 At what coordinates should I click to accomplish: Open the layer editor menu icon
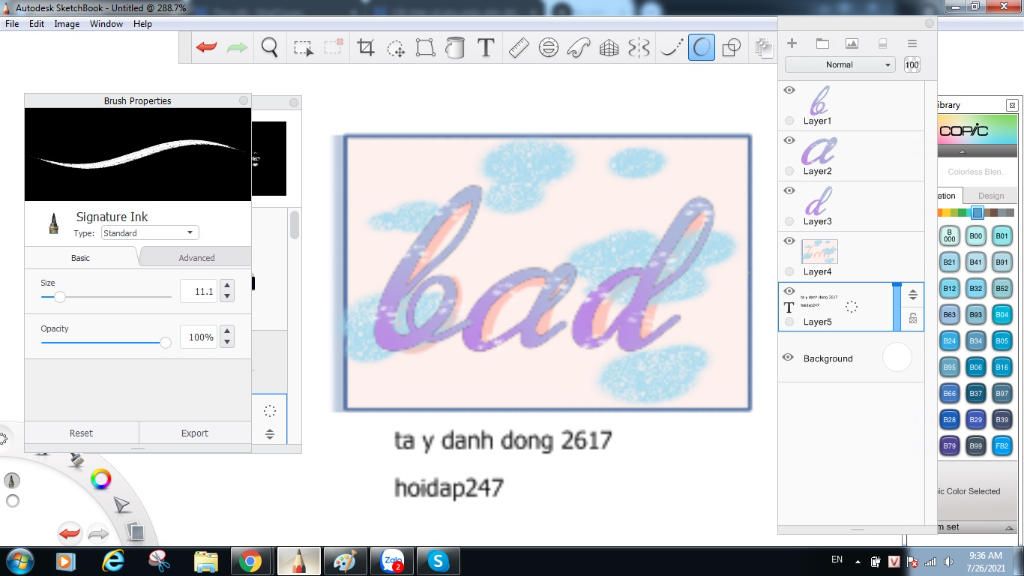tap(912, 44)
